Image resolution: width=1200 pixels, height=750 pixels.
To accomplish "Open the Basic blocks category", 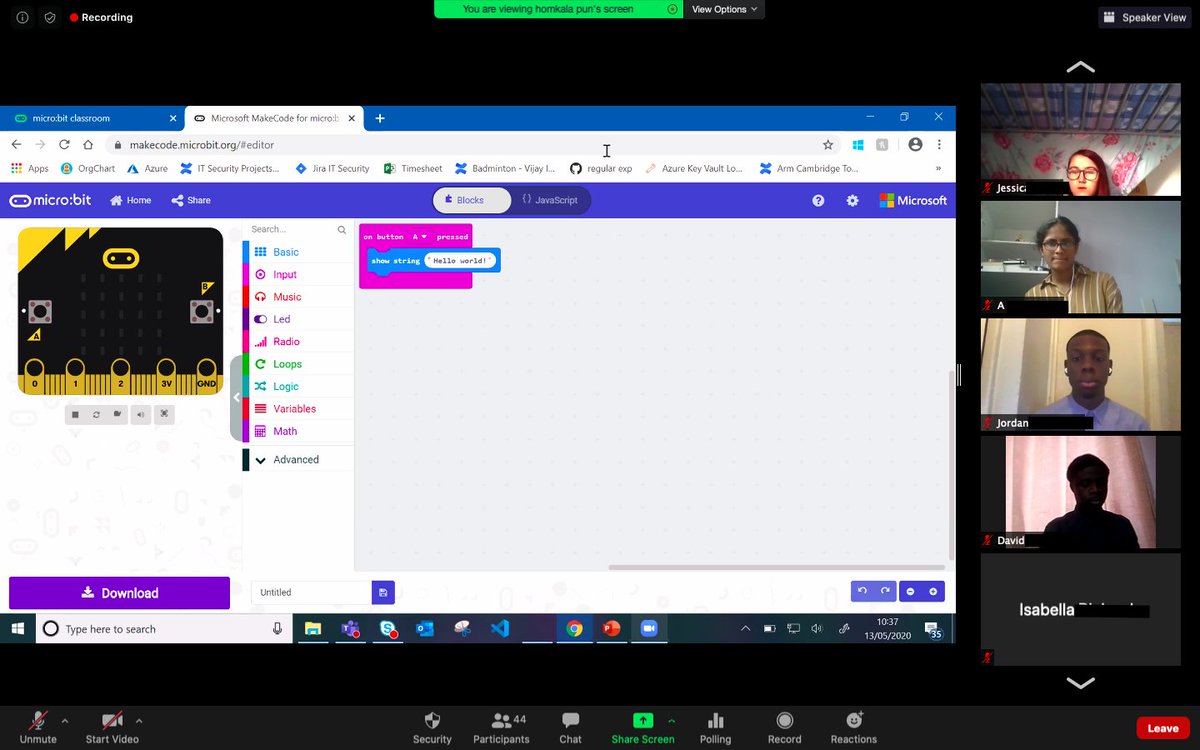I will 298,252.
